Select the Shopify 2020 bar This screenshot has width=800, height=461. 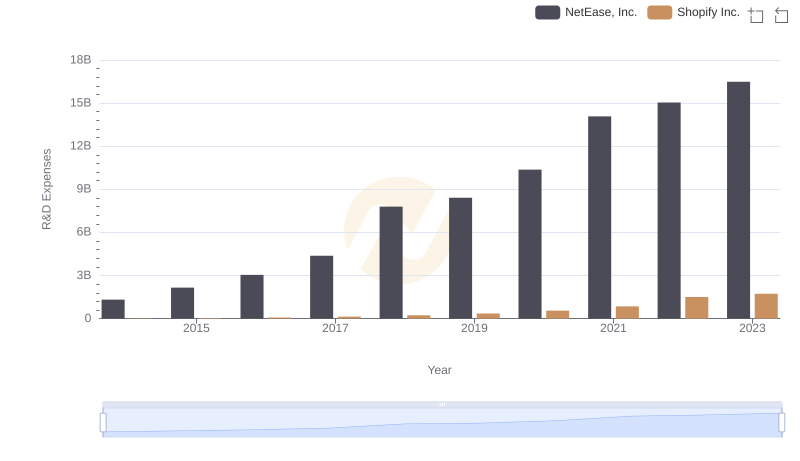click(558, 314)
